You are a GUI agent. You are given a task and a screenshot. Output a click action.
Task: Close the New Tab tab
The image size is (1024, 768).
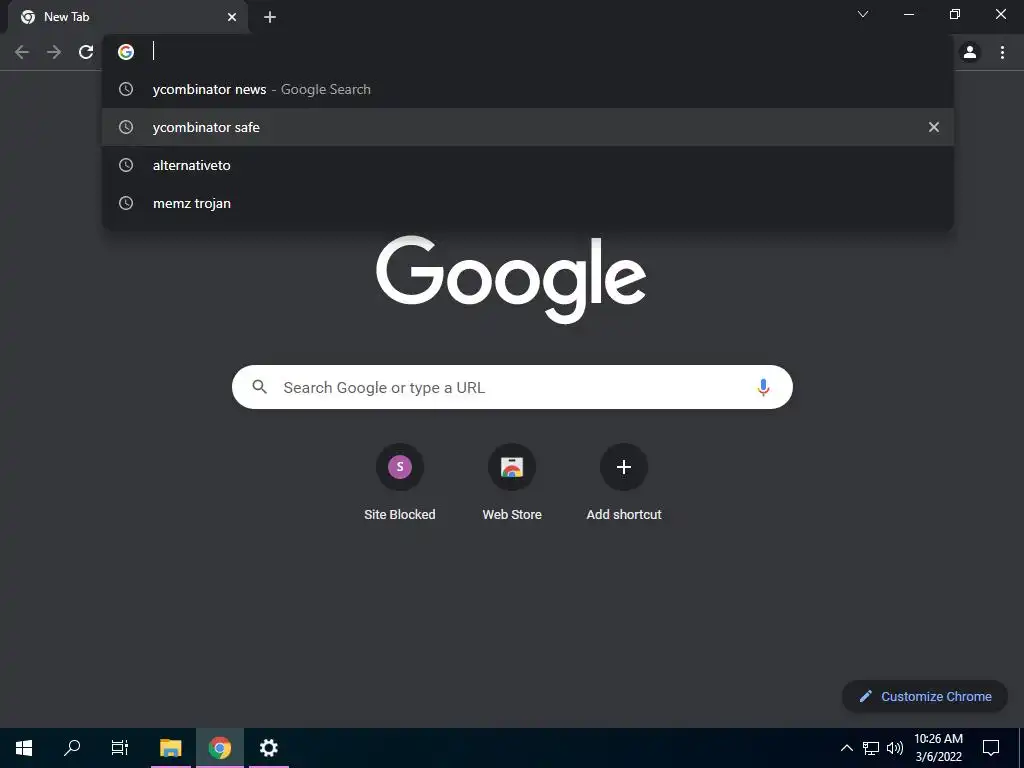[x=232, y=17]
